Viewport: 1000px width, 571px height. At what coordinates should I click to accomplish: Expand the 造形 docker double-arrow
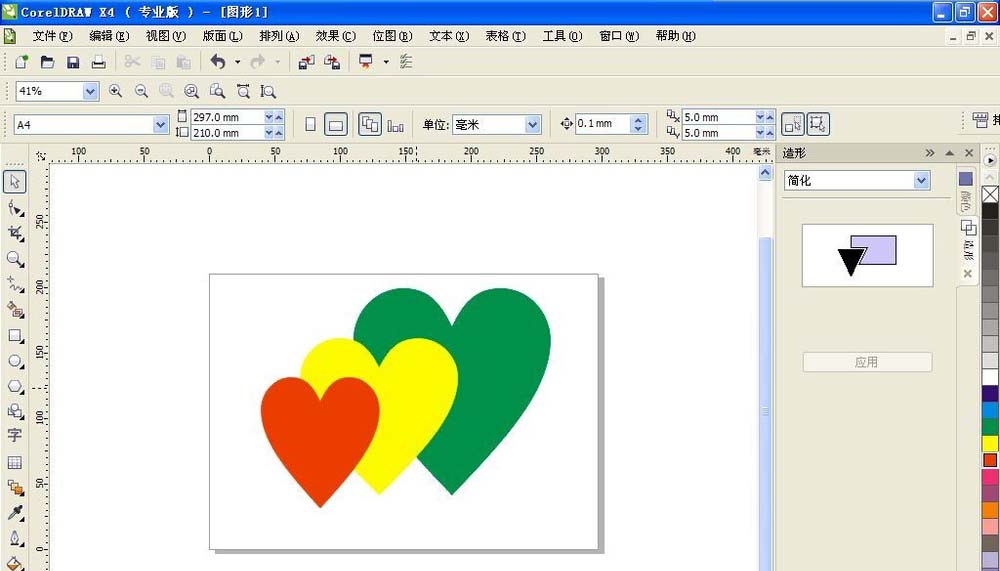point(930,153)
